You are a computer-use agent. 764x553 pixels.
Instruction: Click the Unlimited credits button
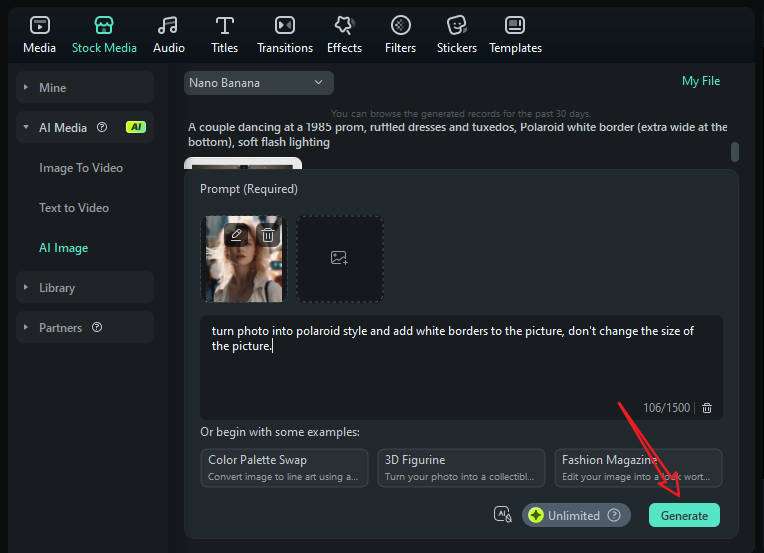click(576, 515)
